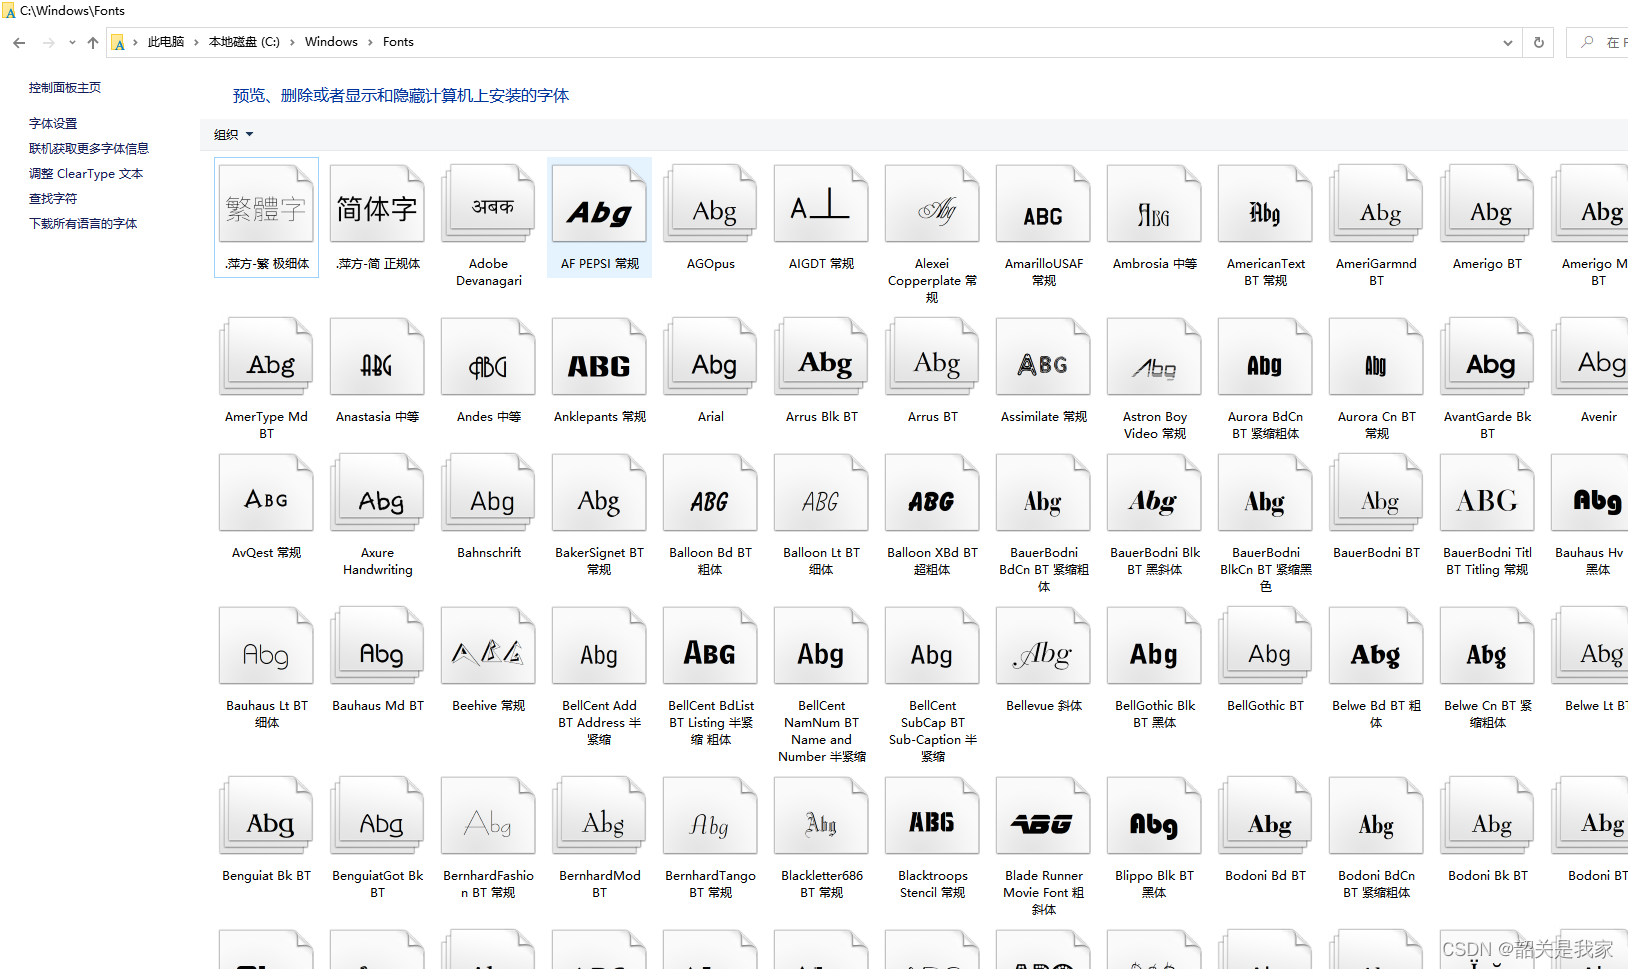Select the Axure Handwriting font icon

click(377, 493)
